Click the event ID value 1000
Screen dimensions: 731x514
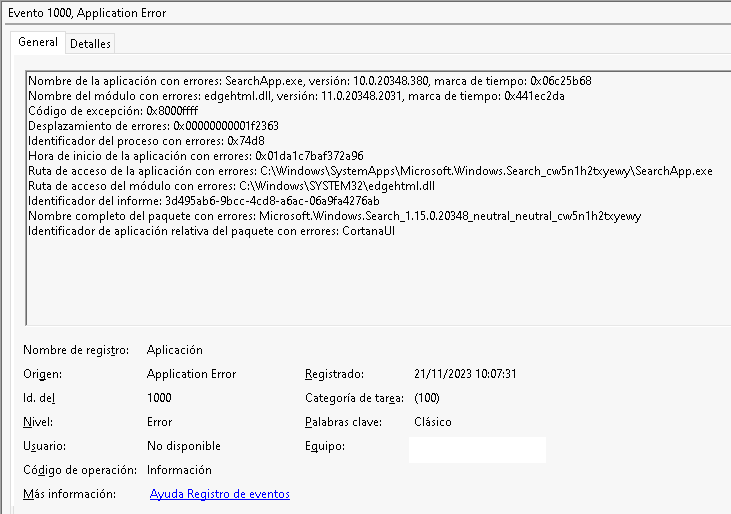pos(159,397)
